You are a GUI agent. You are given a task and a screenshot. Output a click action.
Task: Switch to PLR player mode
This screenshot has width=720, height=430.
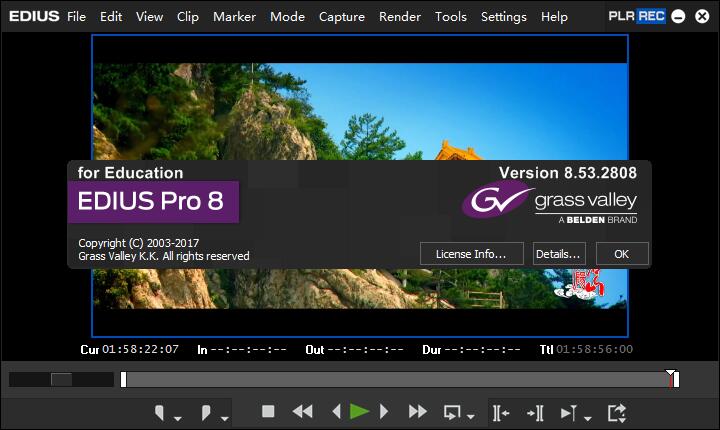(x=621, y=16)
